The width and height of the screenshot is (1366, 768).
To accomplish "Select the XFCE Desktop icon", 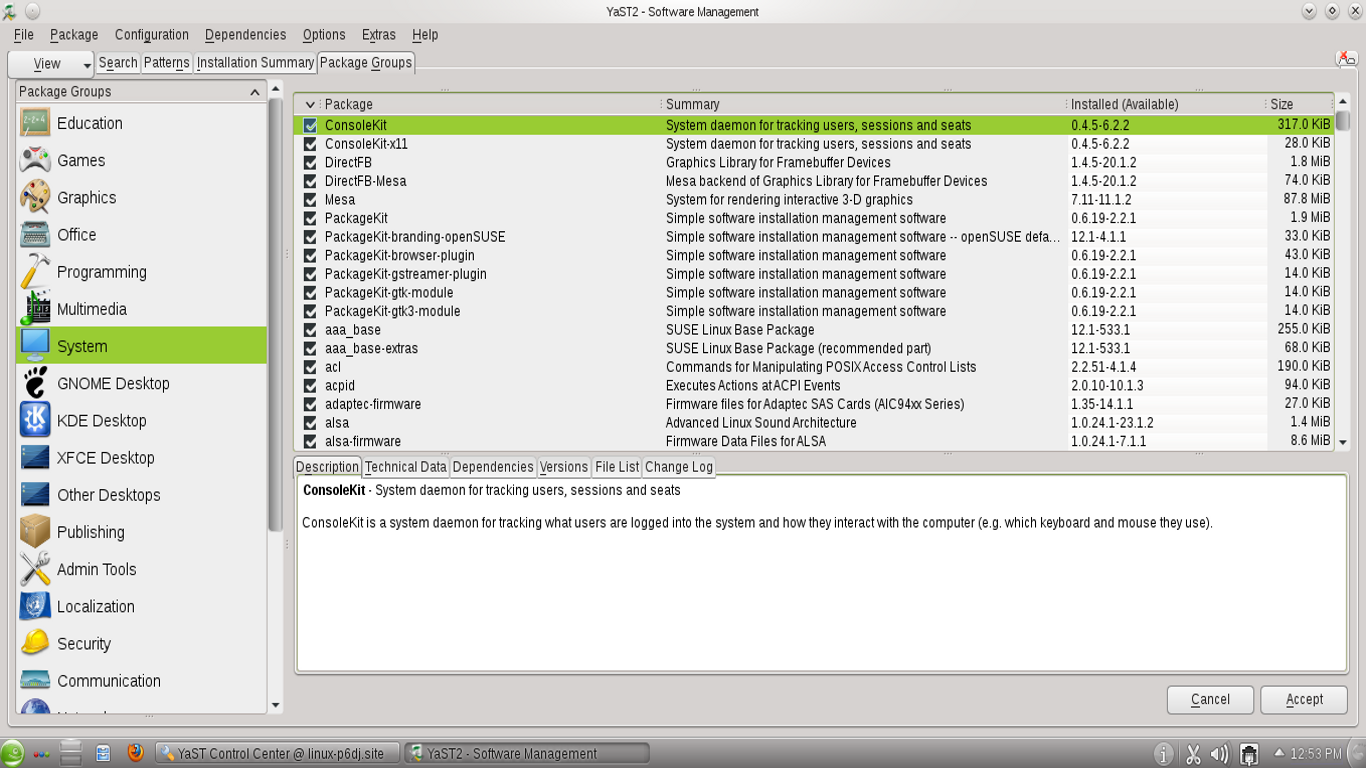I will [x=35, y=457].
